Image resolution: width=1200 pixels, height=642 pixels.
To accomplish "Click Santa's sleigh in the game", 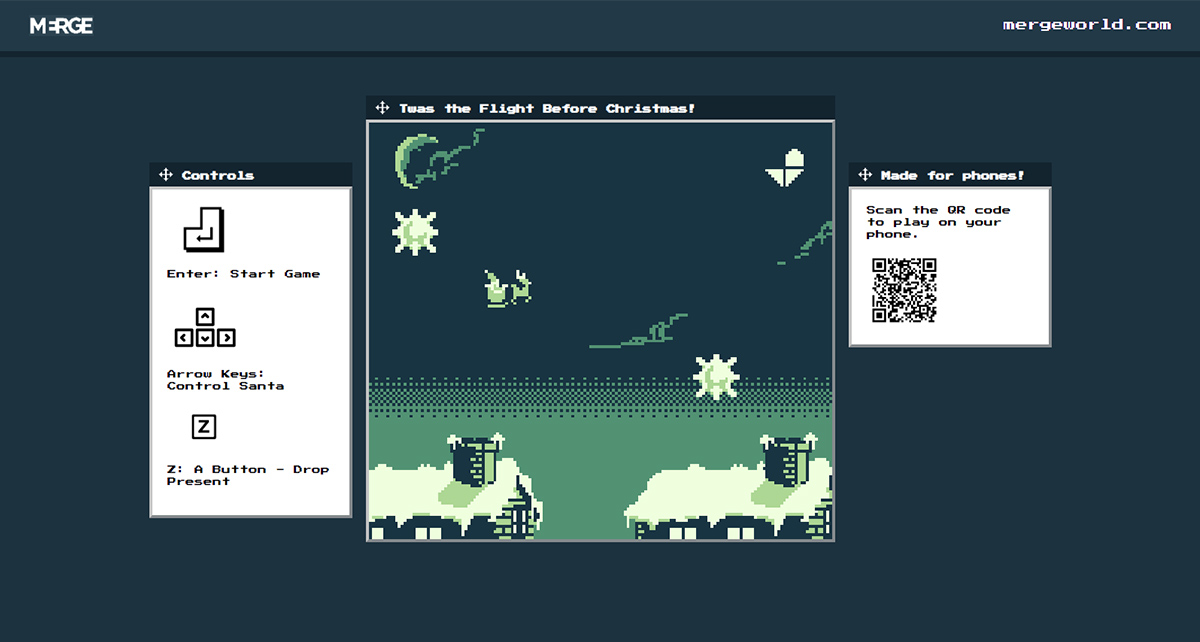I will 508,288.
